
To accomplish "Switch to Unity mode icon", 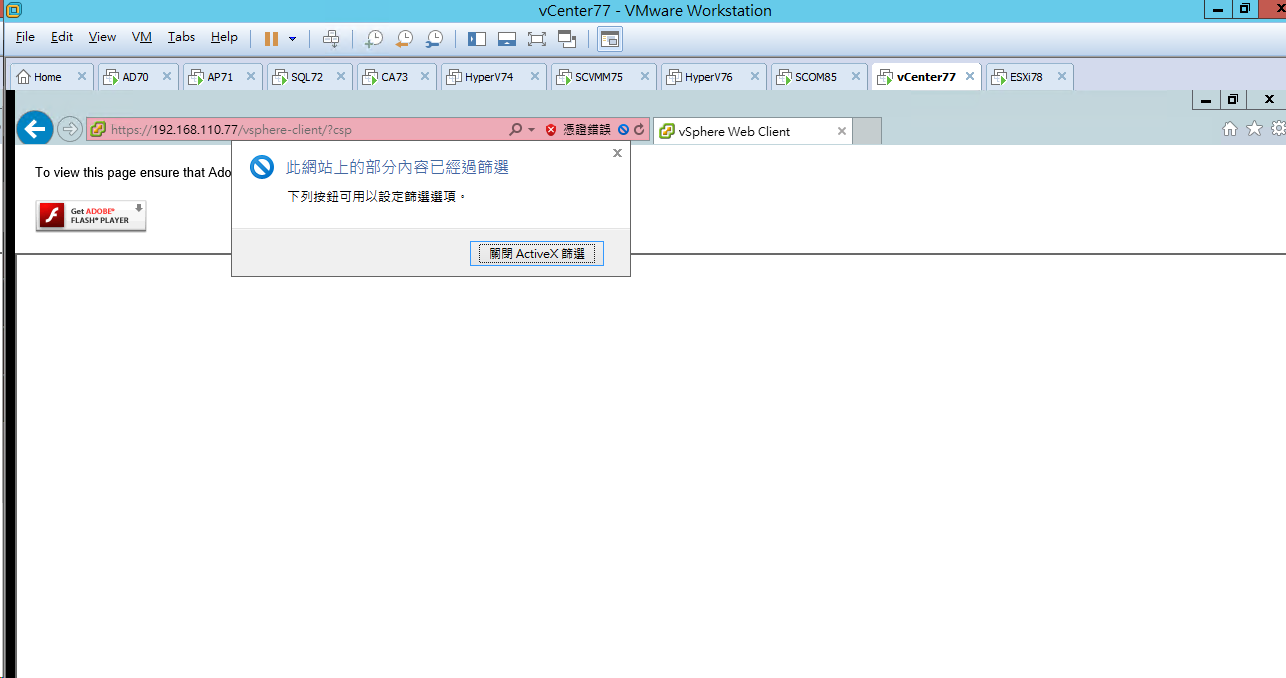I will tap(567, 39).
